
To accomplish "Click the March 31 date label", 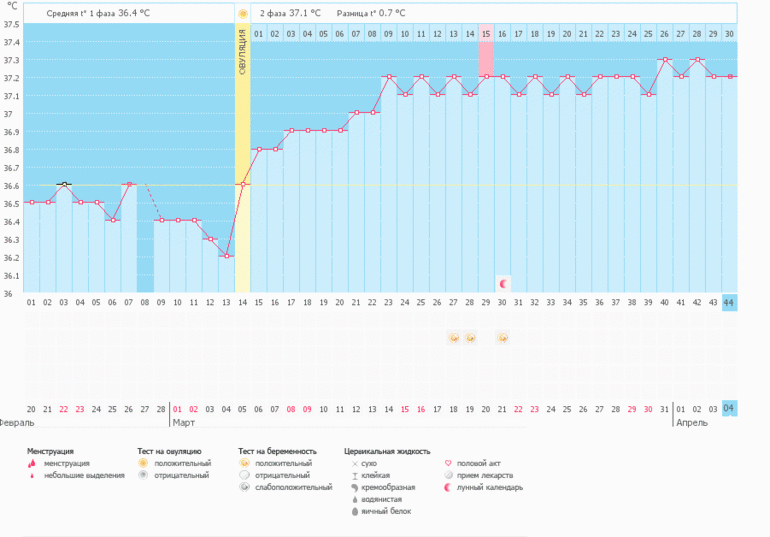I will coord(664,409).
